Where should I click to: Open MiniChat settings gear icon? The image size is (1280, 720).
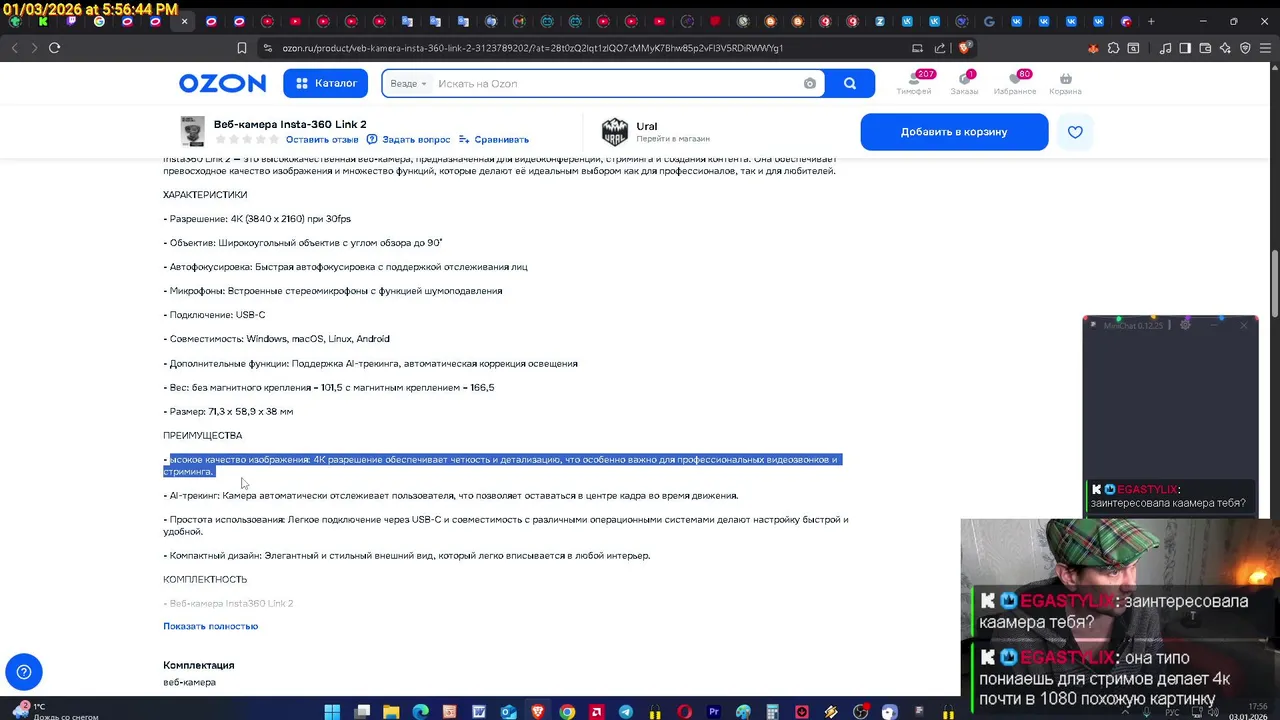1185,325
